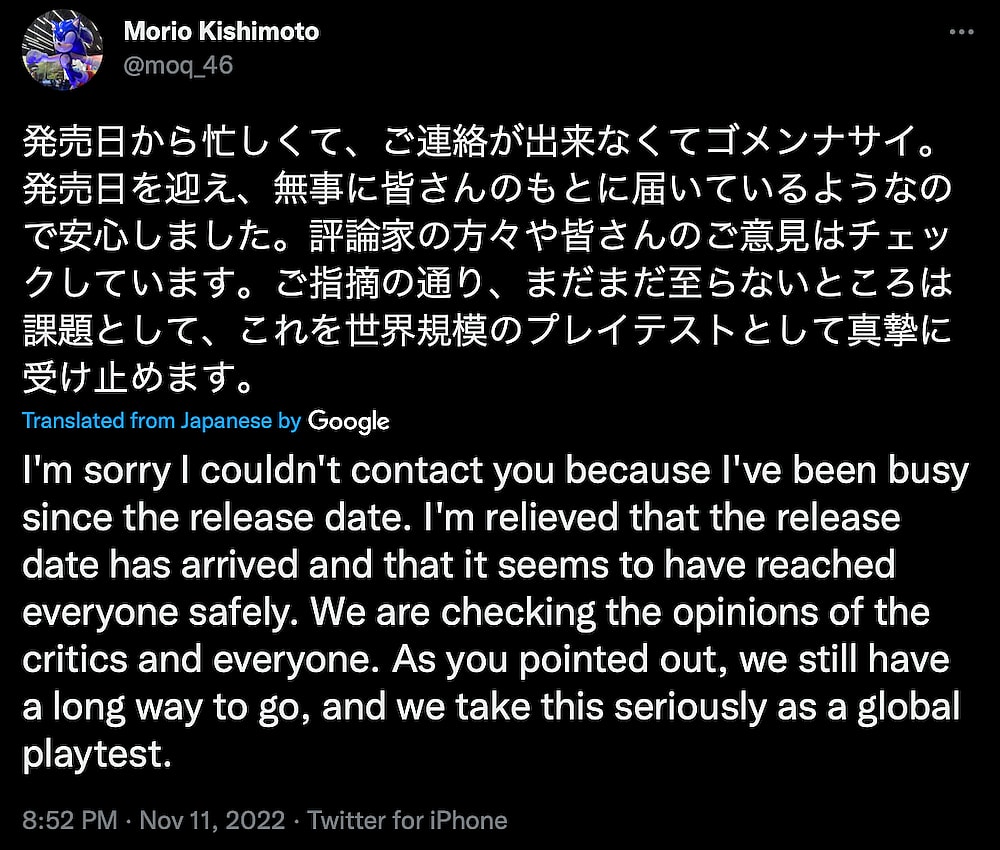
Task: Click the "Translated from Japanese by" link
Action: [161, 421]
